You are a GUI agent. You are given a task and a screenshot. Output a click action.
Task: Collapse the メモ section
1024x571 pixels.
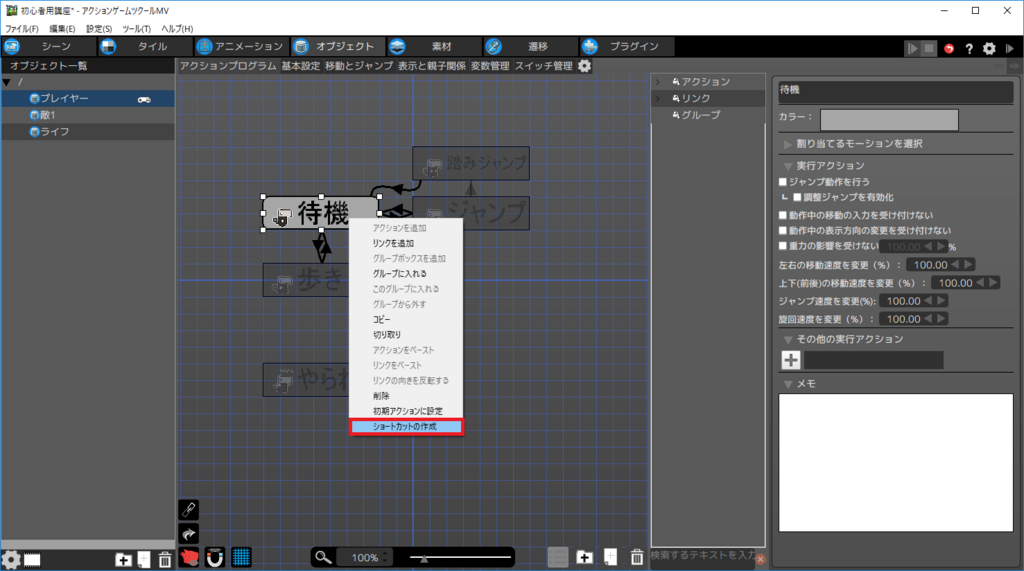(788, 384)
